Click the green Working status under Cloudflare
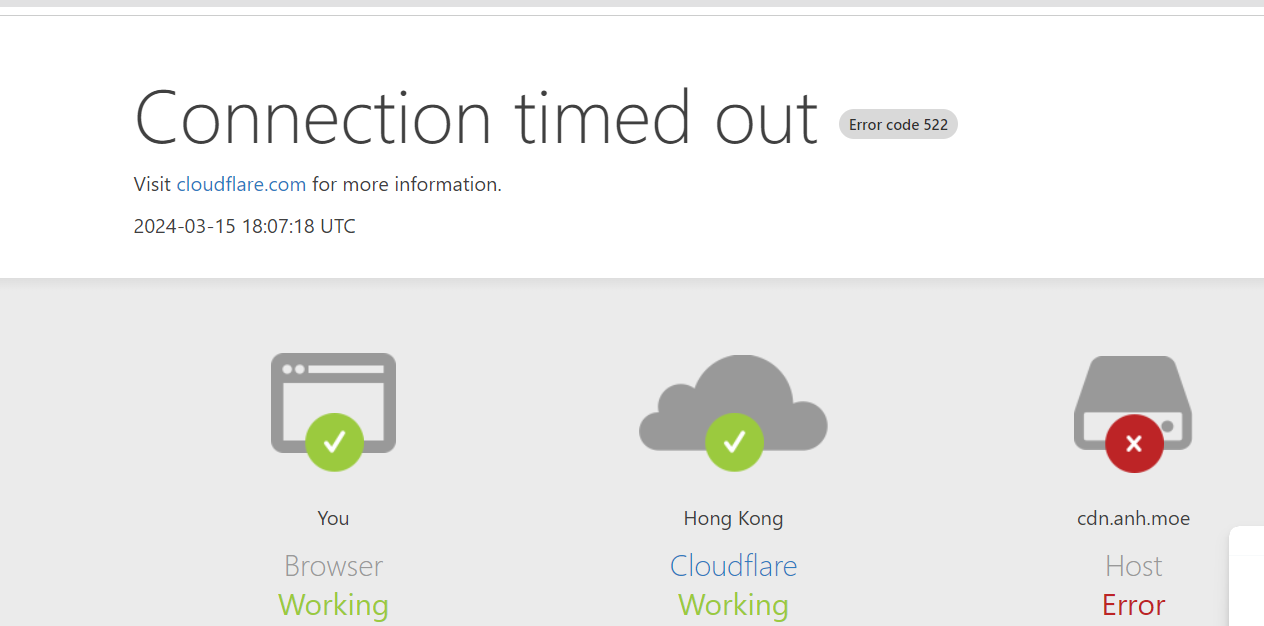This screenshot has width=1264, height=626. 733,605
